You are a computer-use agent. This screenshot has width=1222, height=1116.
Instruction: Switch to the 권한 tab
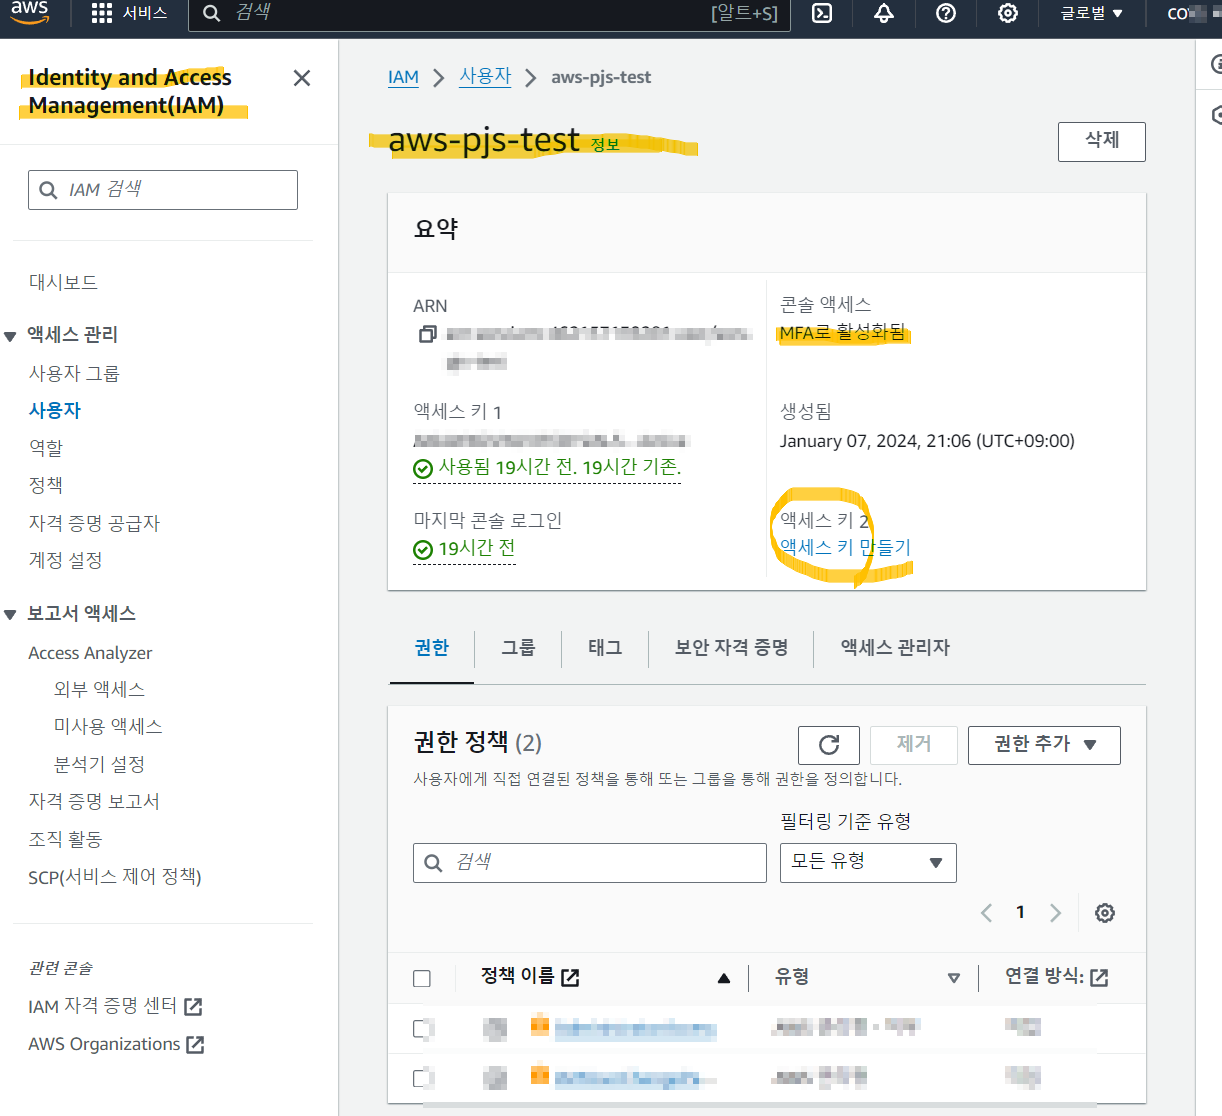coord(432,648)
